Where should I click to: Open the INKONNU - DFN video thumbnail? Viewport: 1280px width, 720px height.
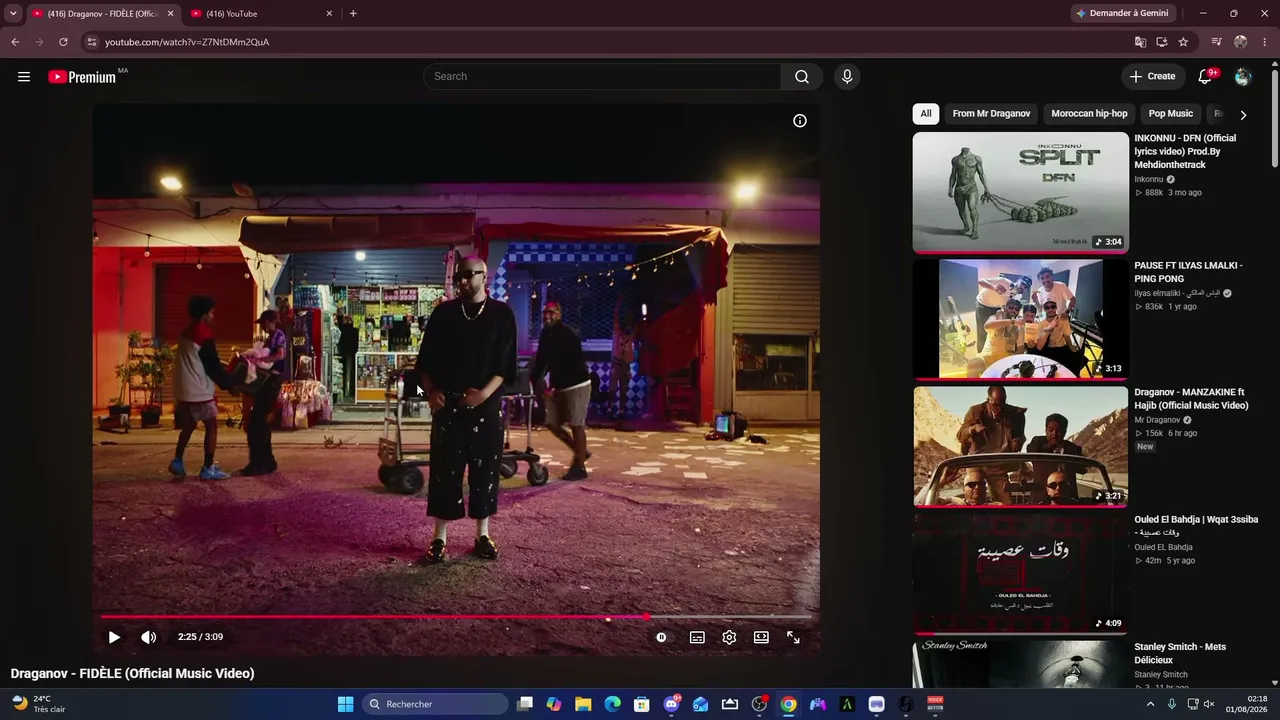(1020, 193)
